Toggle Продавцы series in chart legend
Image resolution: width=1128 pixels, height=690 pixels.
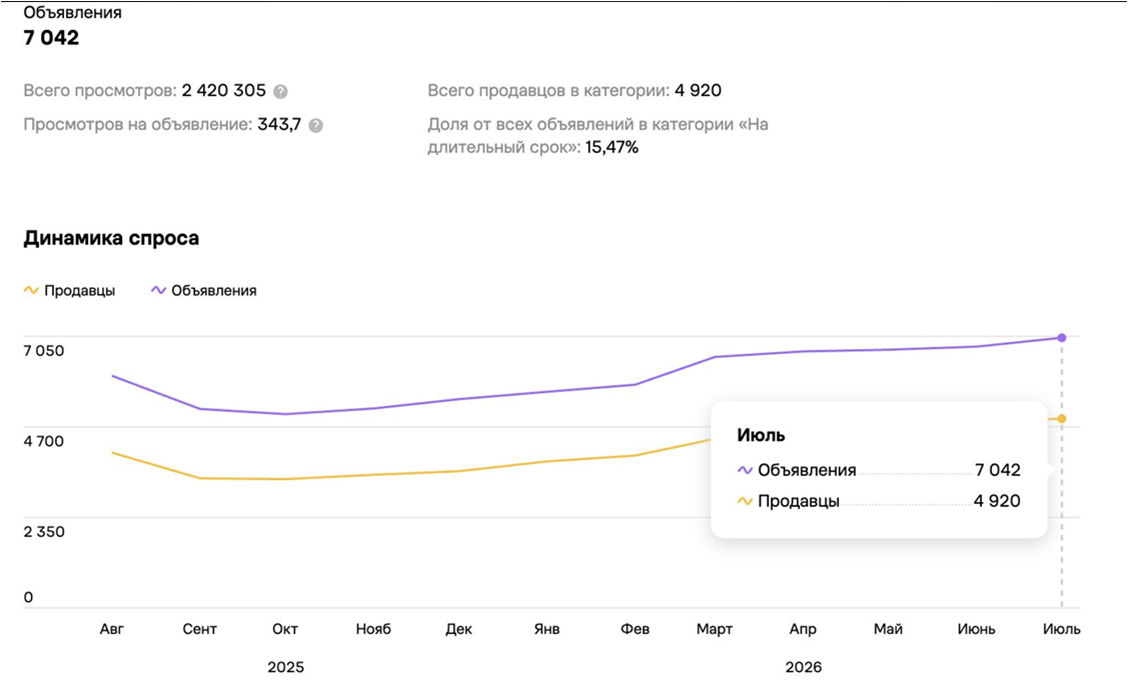[69, 291]
